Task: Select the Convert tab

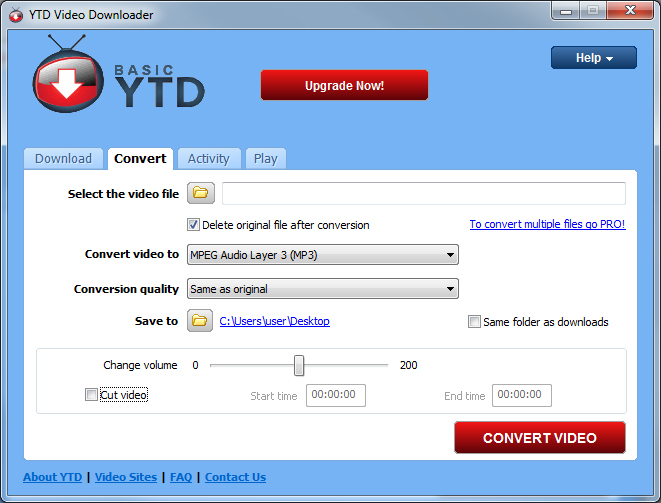Action: point(140,159)
